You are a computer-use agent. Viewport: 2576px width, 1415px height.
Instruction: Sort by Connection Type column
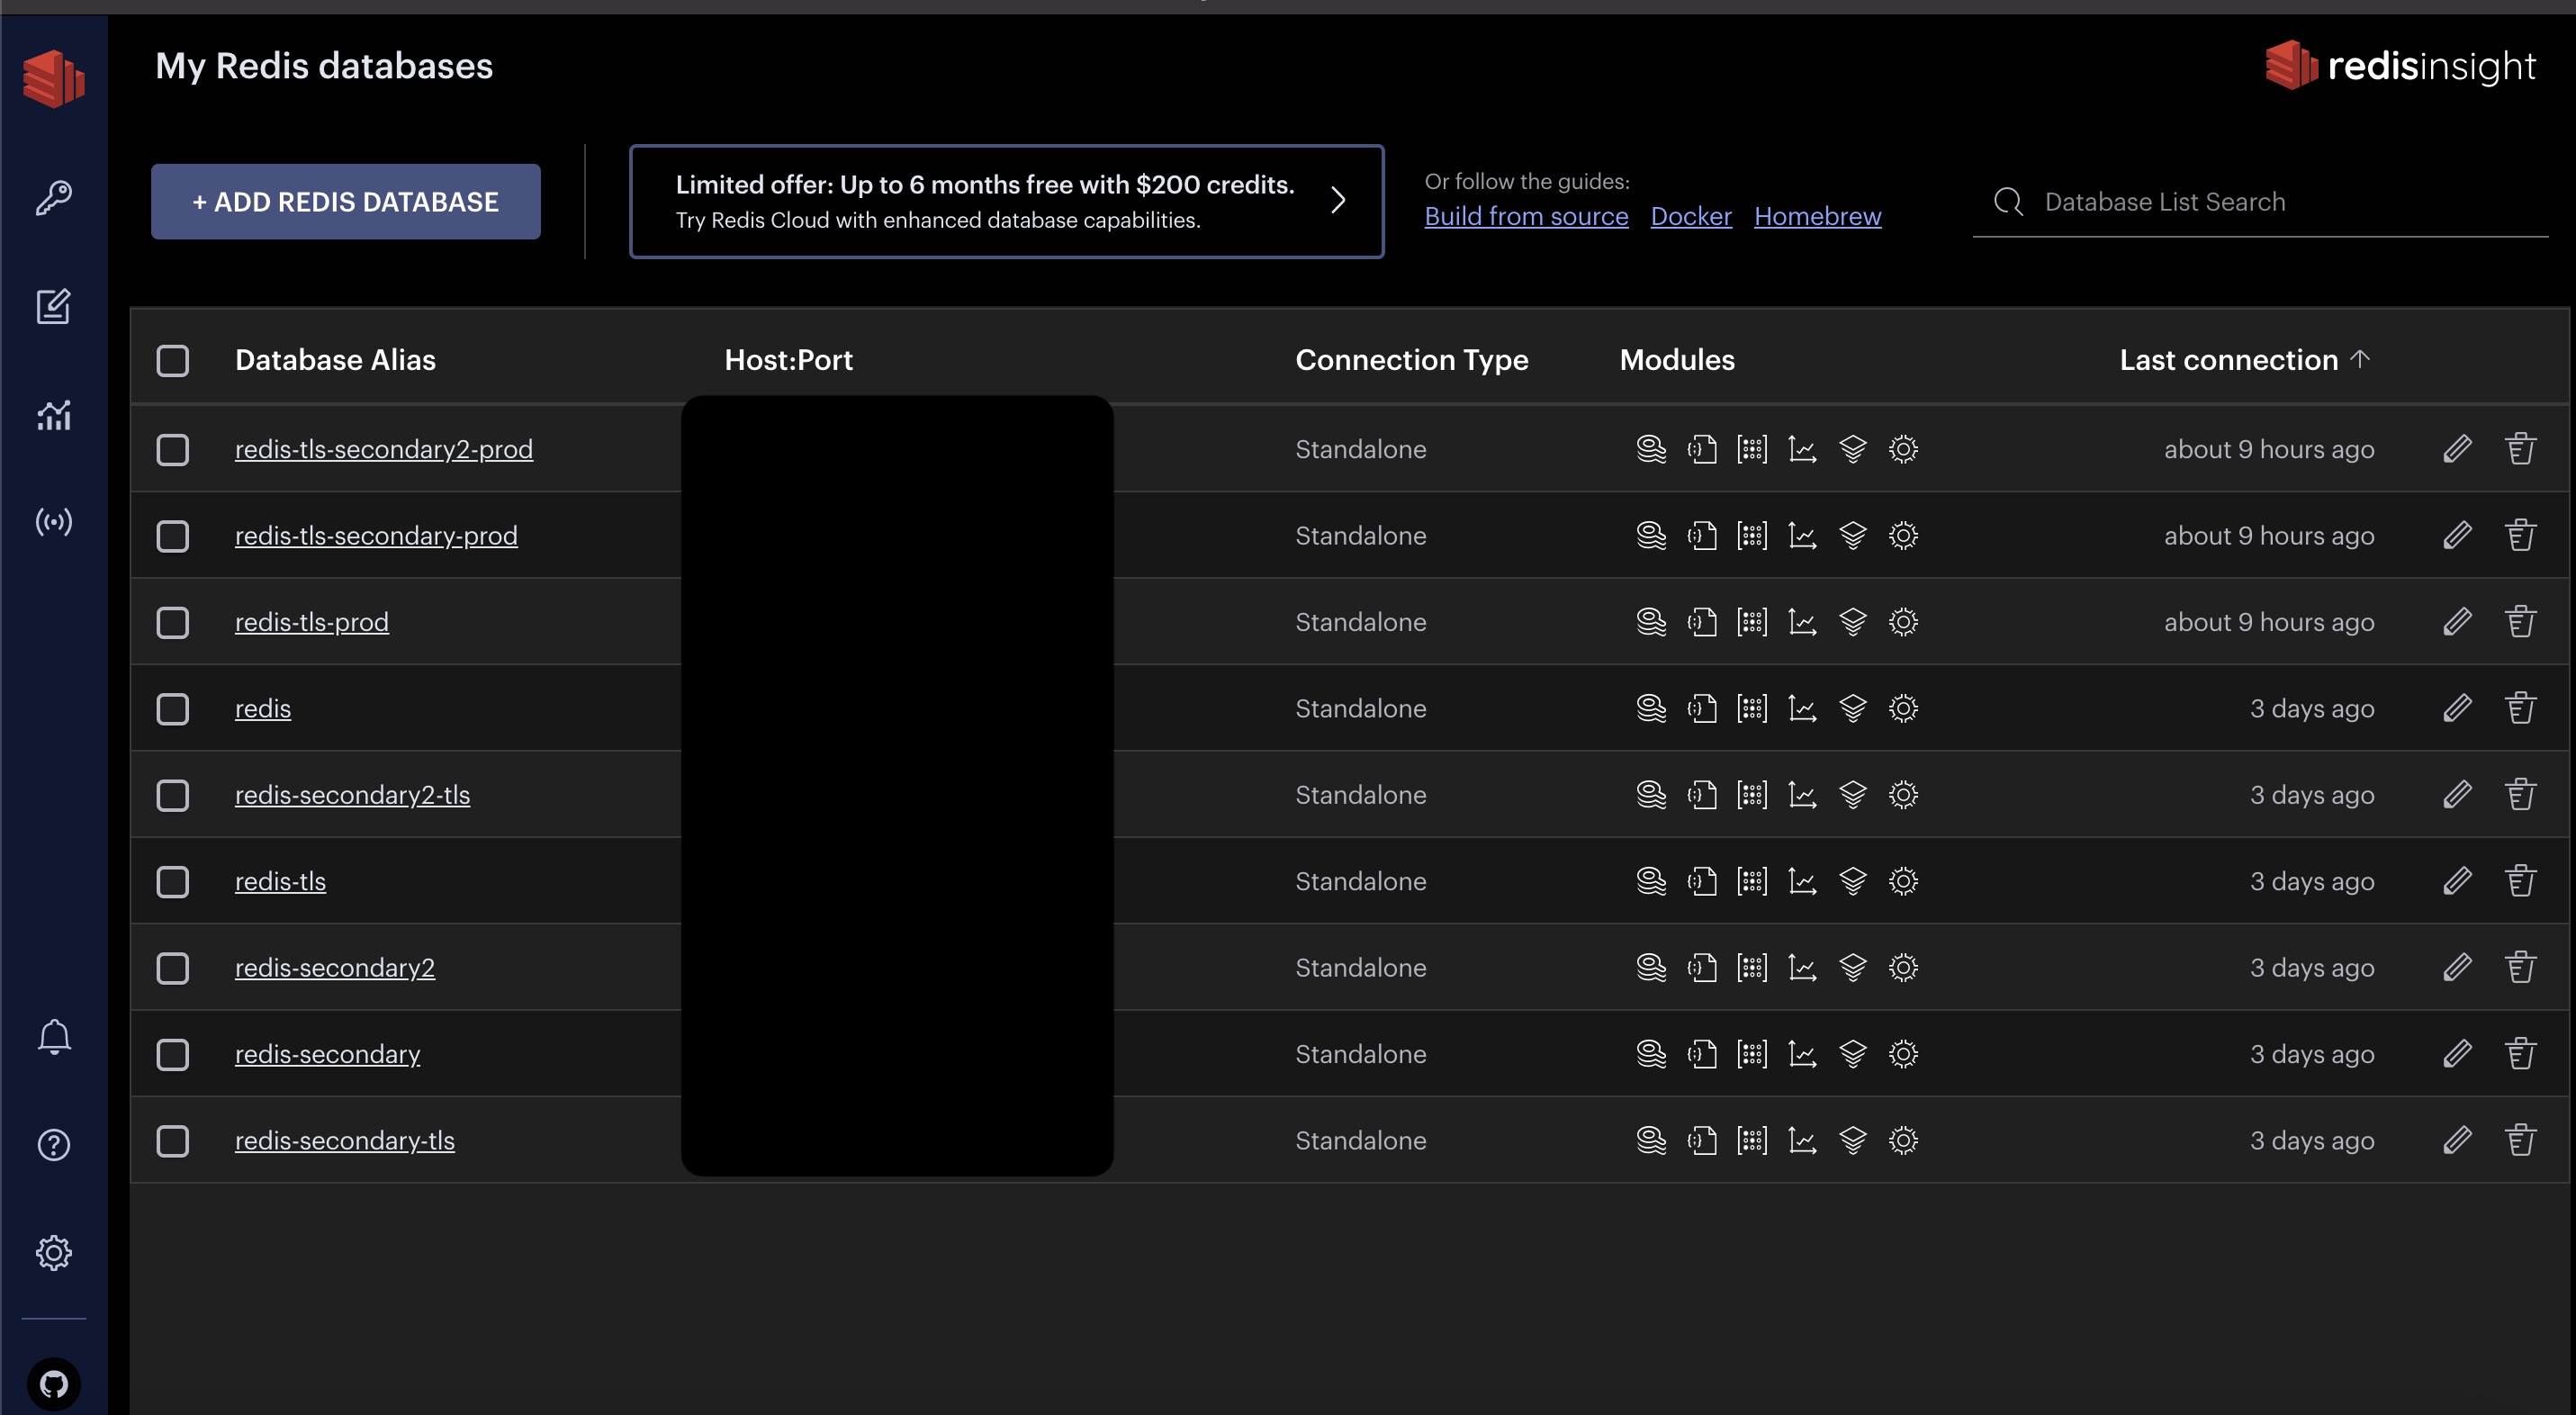click(x=1411, y=360)
